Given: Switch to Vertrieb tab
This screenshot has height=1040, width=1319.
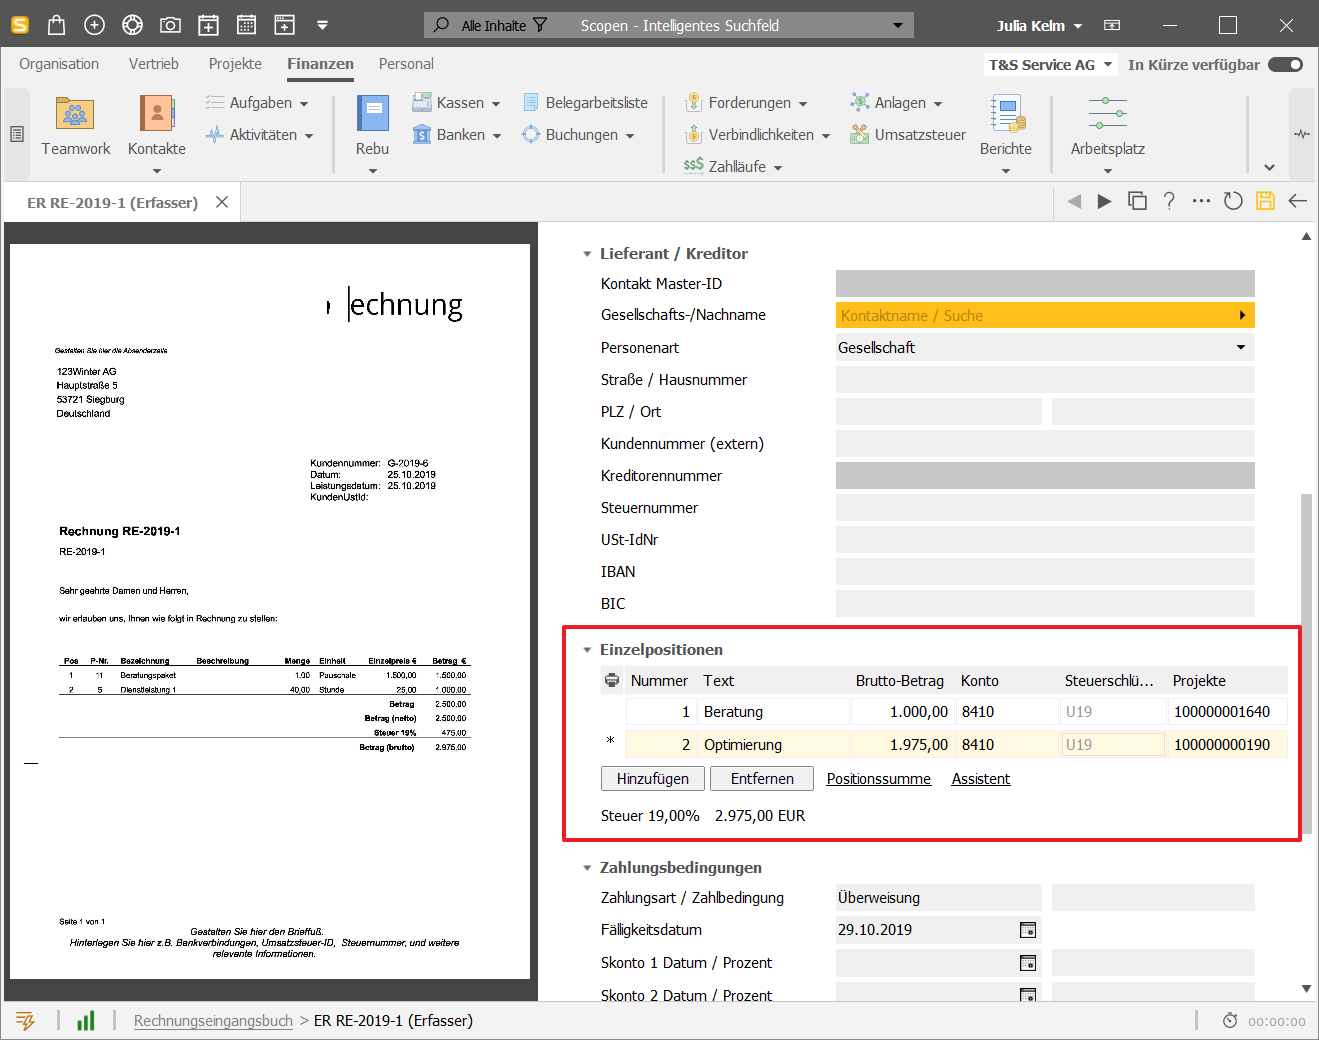Looking at the screenshot, I should click(154, 64).
